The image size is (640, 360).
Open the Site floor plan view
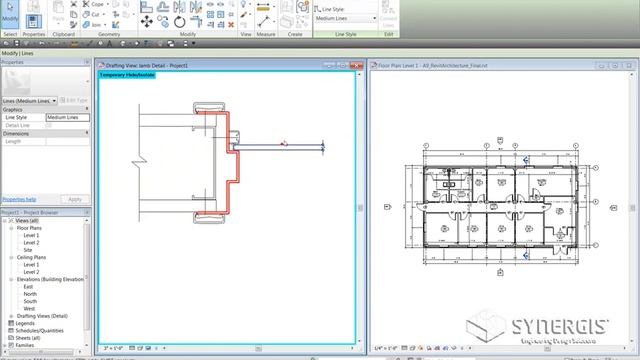coord(28,250)
